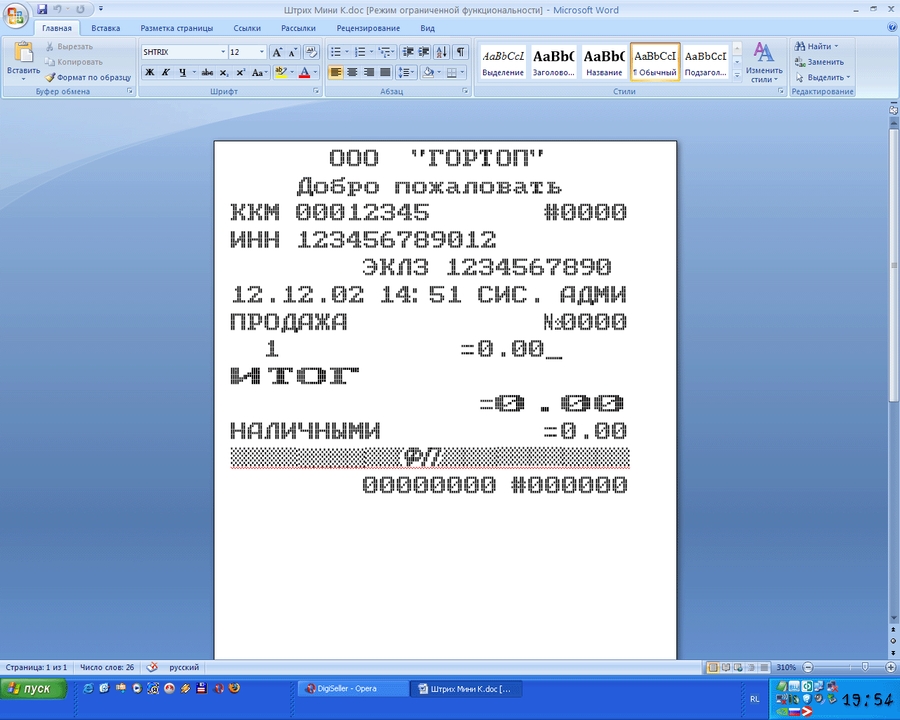Viewport: 900px width, 720px height.
Task: Click the Format Painter brush icon
Action: (50, 77)
